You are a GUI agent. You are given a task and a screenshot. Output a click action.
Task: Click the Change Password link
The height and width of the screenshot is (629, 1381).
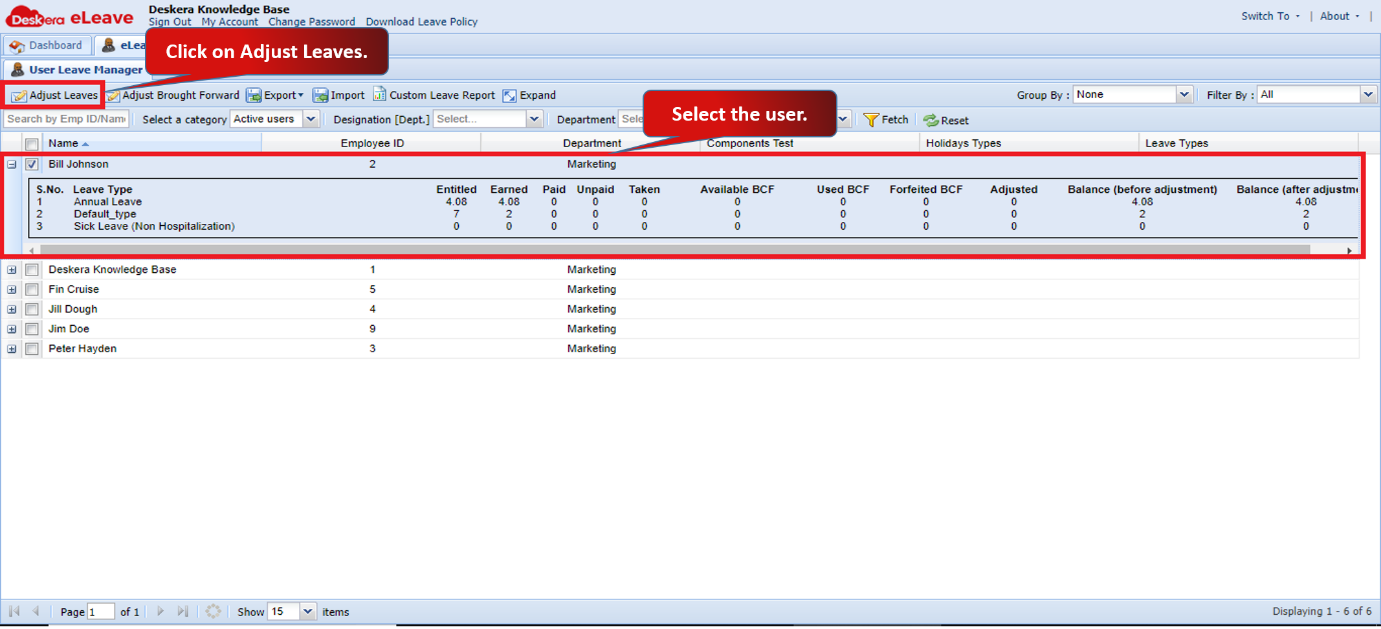click(x=311, y=22)
